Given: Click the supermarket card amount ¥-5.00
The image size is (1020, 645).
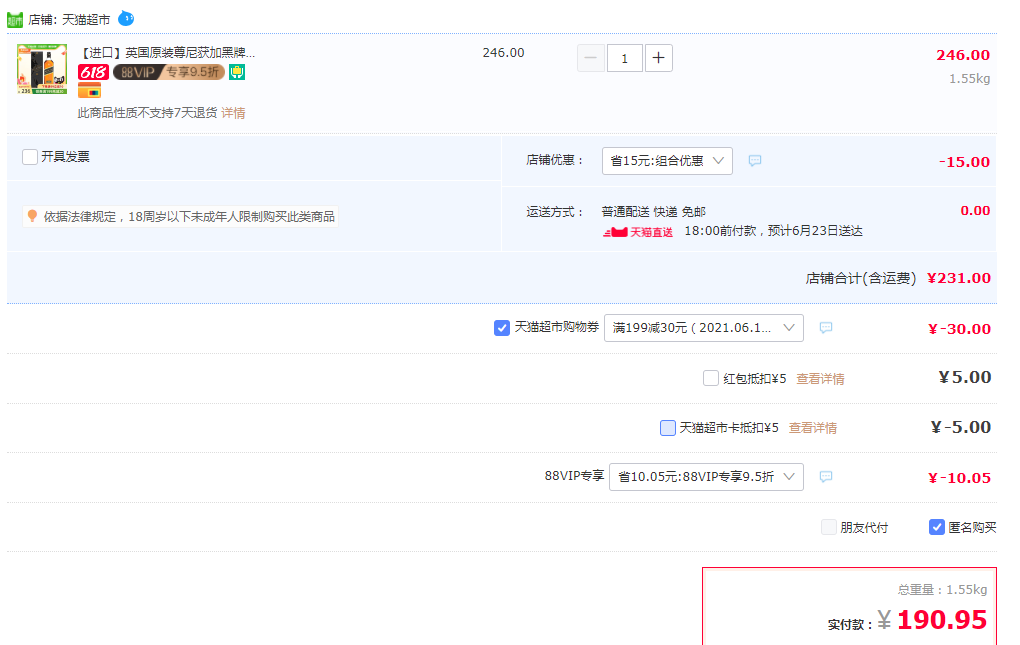Looking at the screenshot, I should [961, 427].
